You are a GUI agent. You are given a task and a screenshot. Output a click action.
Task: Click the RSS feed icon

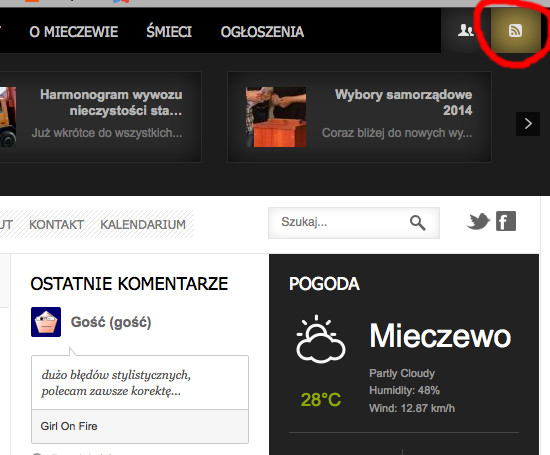coord(515,31)
